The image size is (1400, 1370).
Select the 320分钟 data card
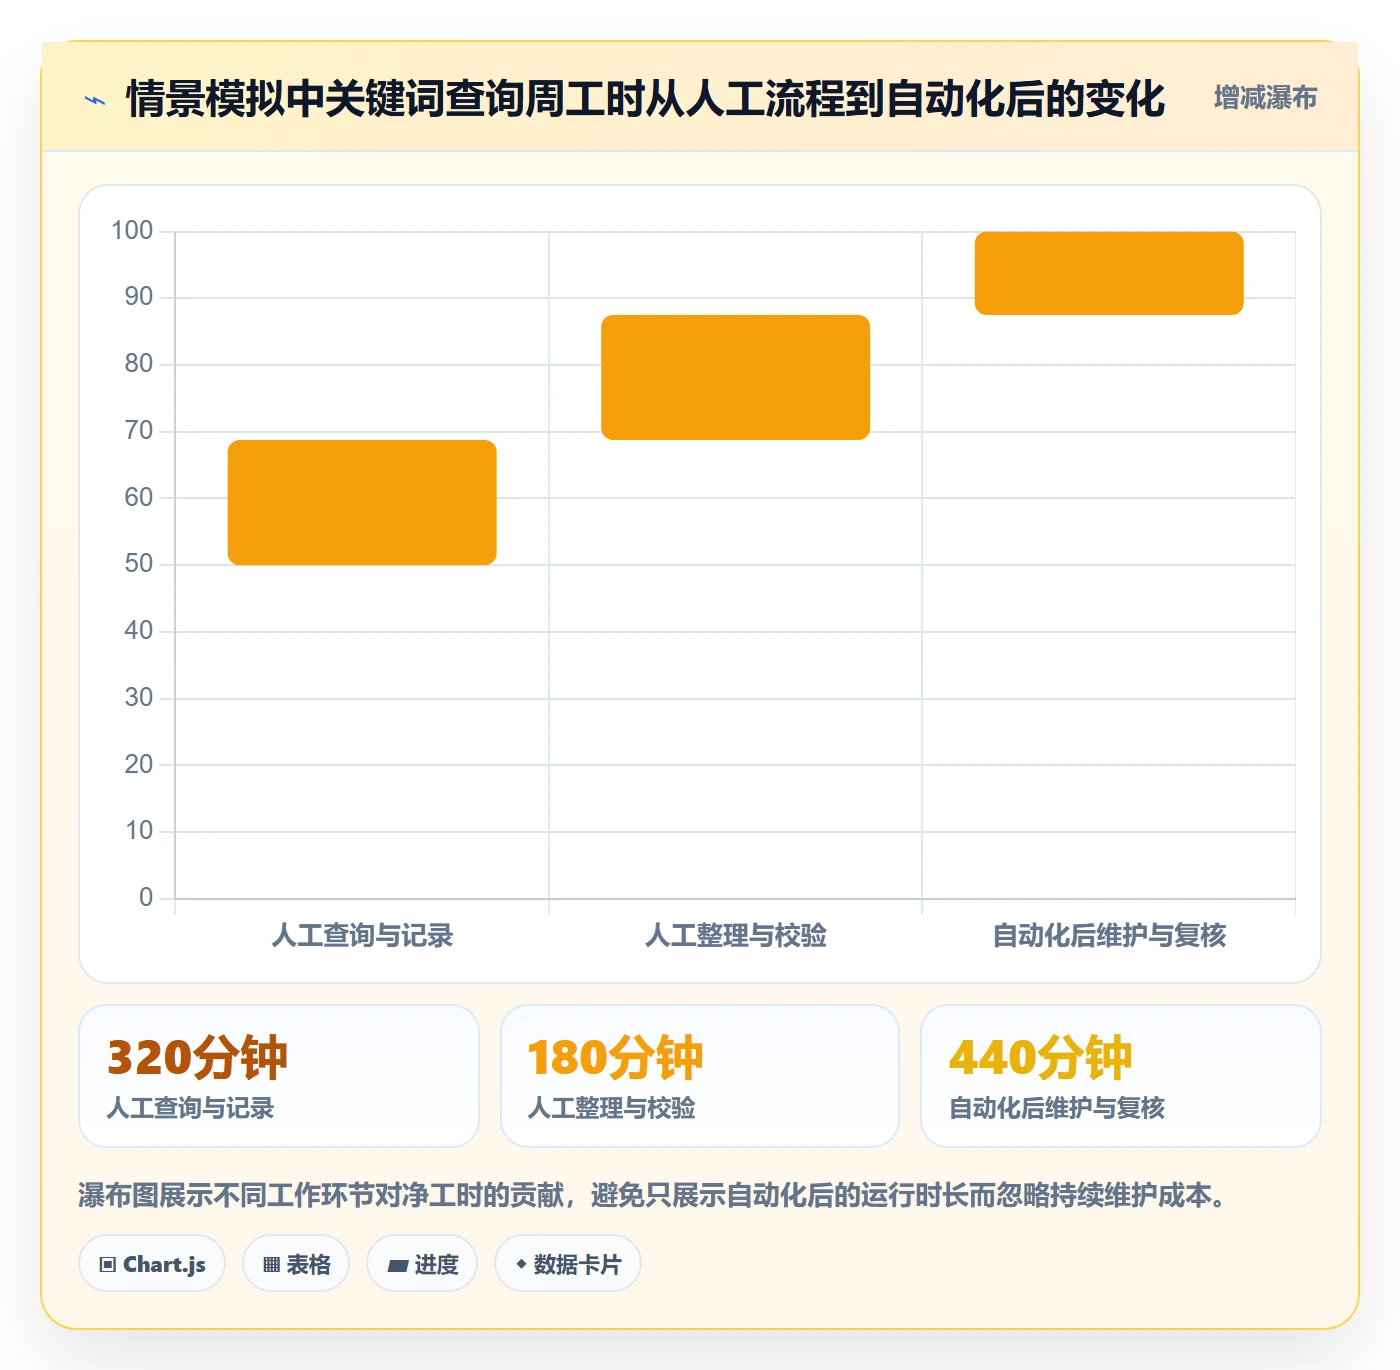pyautogui.click(x=279, y=1076)
